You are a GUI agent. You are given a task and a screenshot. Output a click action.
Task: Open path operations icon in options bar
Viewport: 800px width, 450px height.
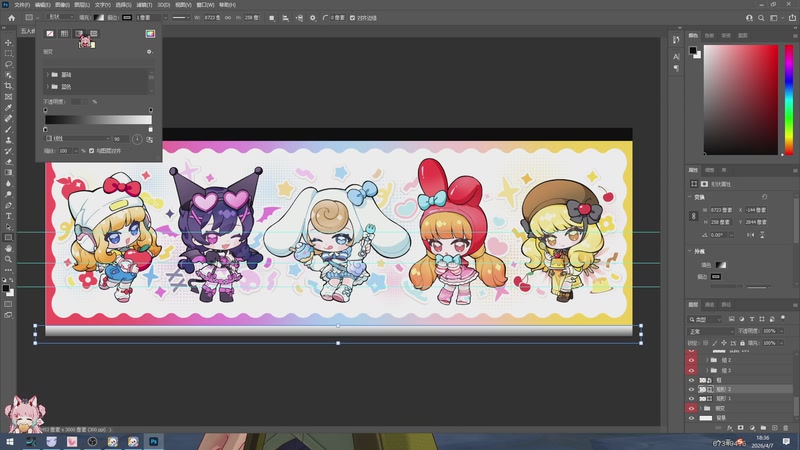click(272, 18)
